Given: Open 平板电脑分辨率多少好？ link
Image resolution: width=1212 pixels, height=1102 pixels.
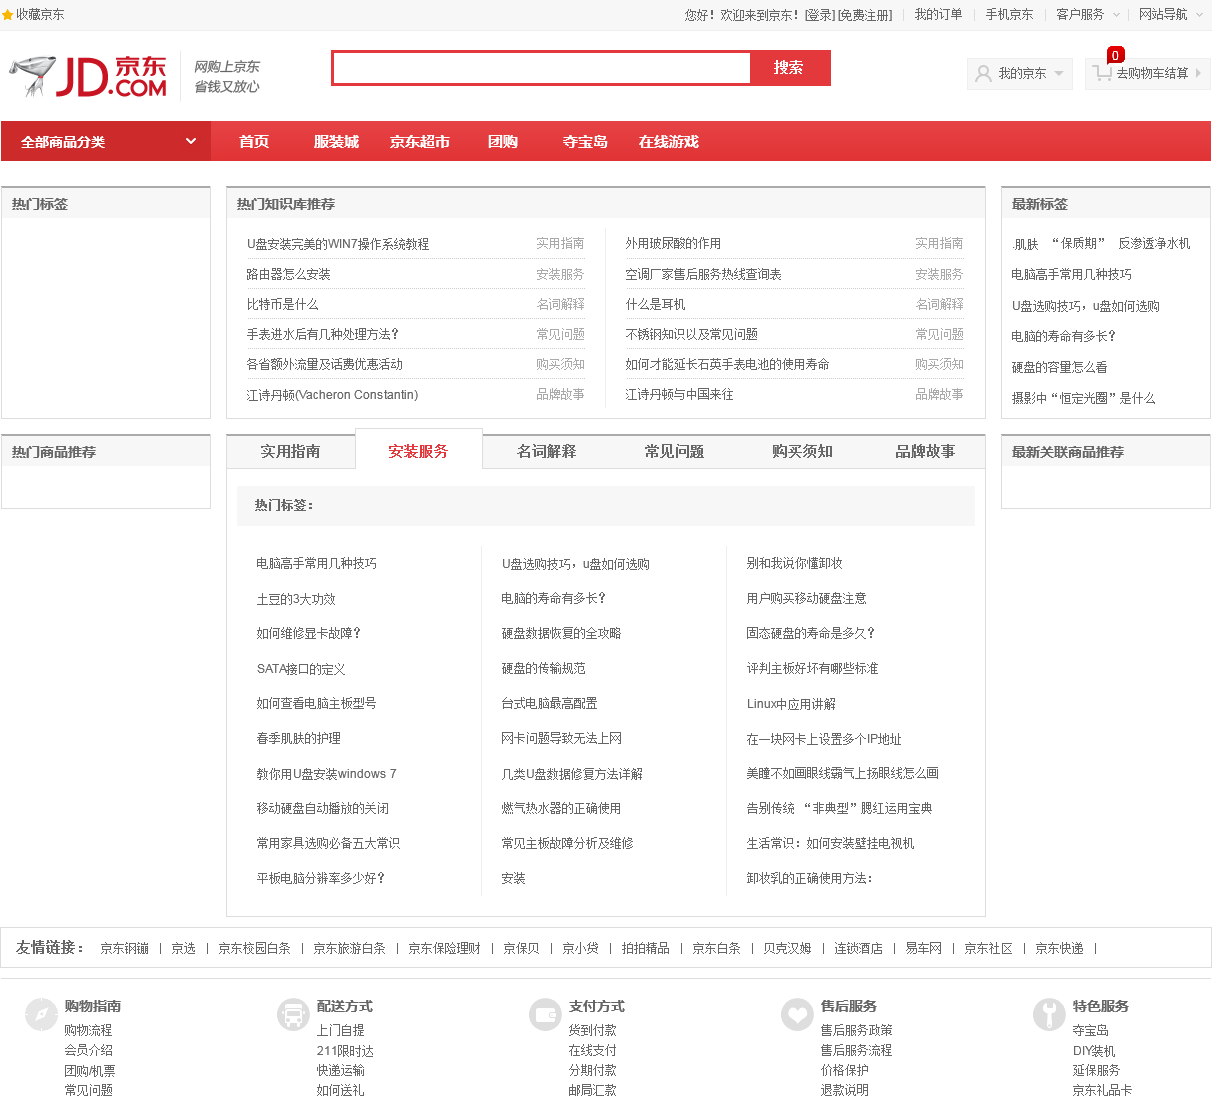Looking at the screenshot, I should pos(321,878).
